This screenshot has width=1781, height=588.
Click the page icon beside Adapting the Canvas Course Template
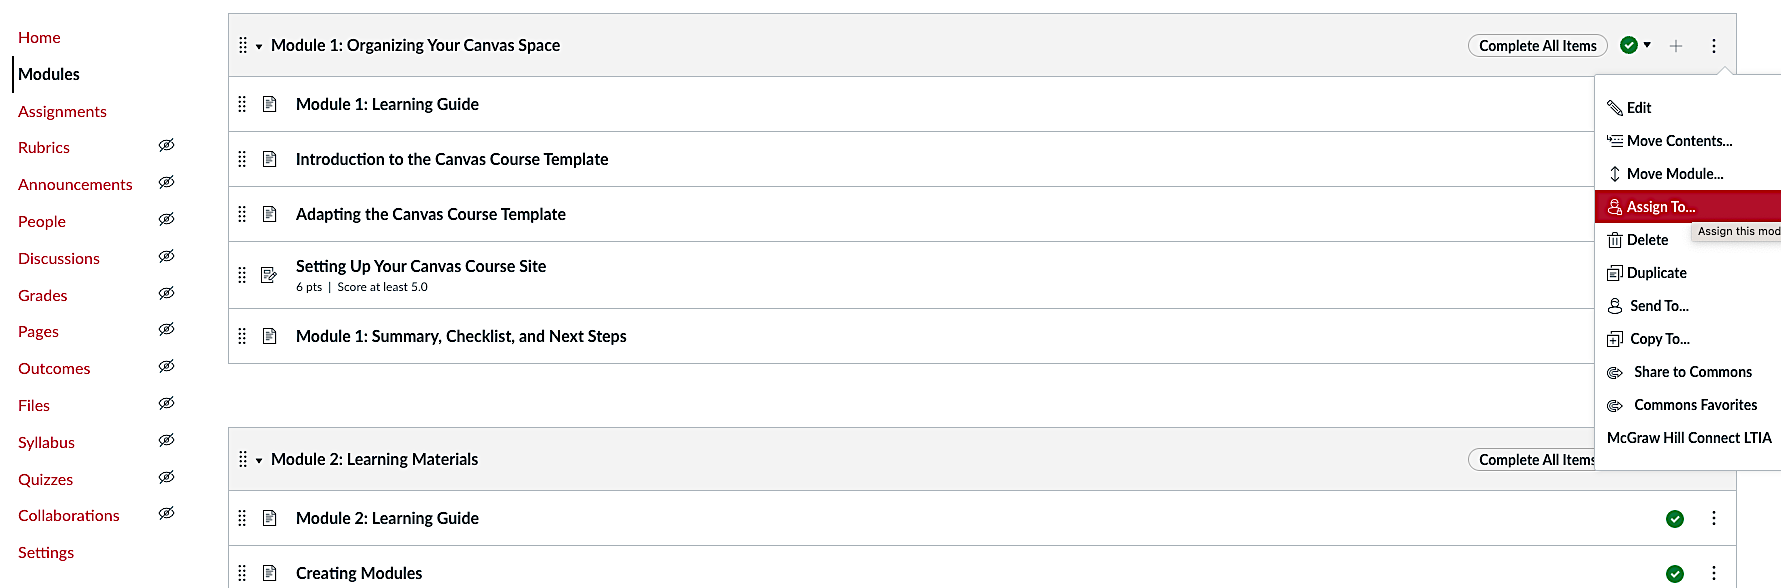[270, 213]
